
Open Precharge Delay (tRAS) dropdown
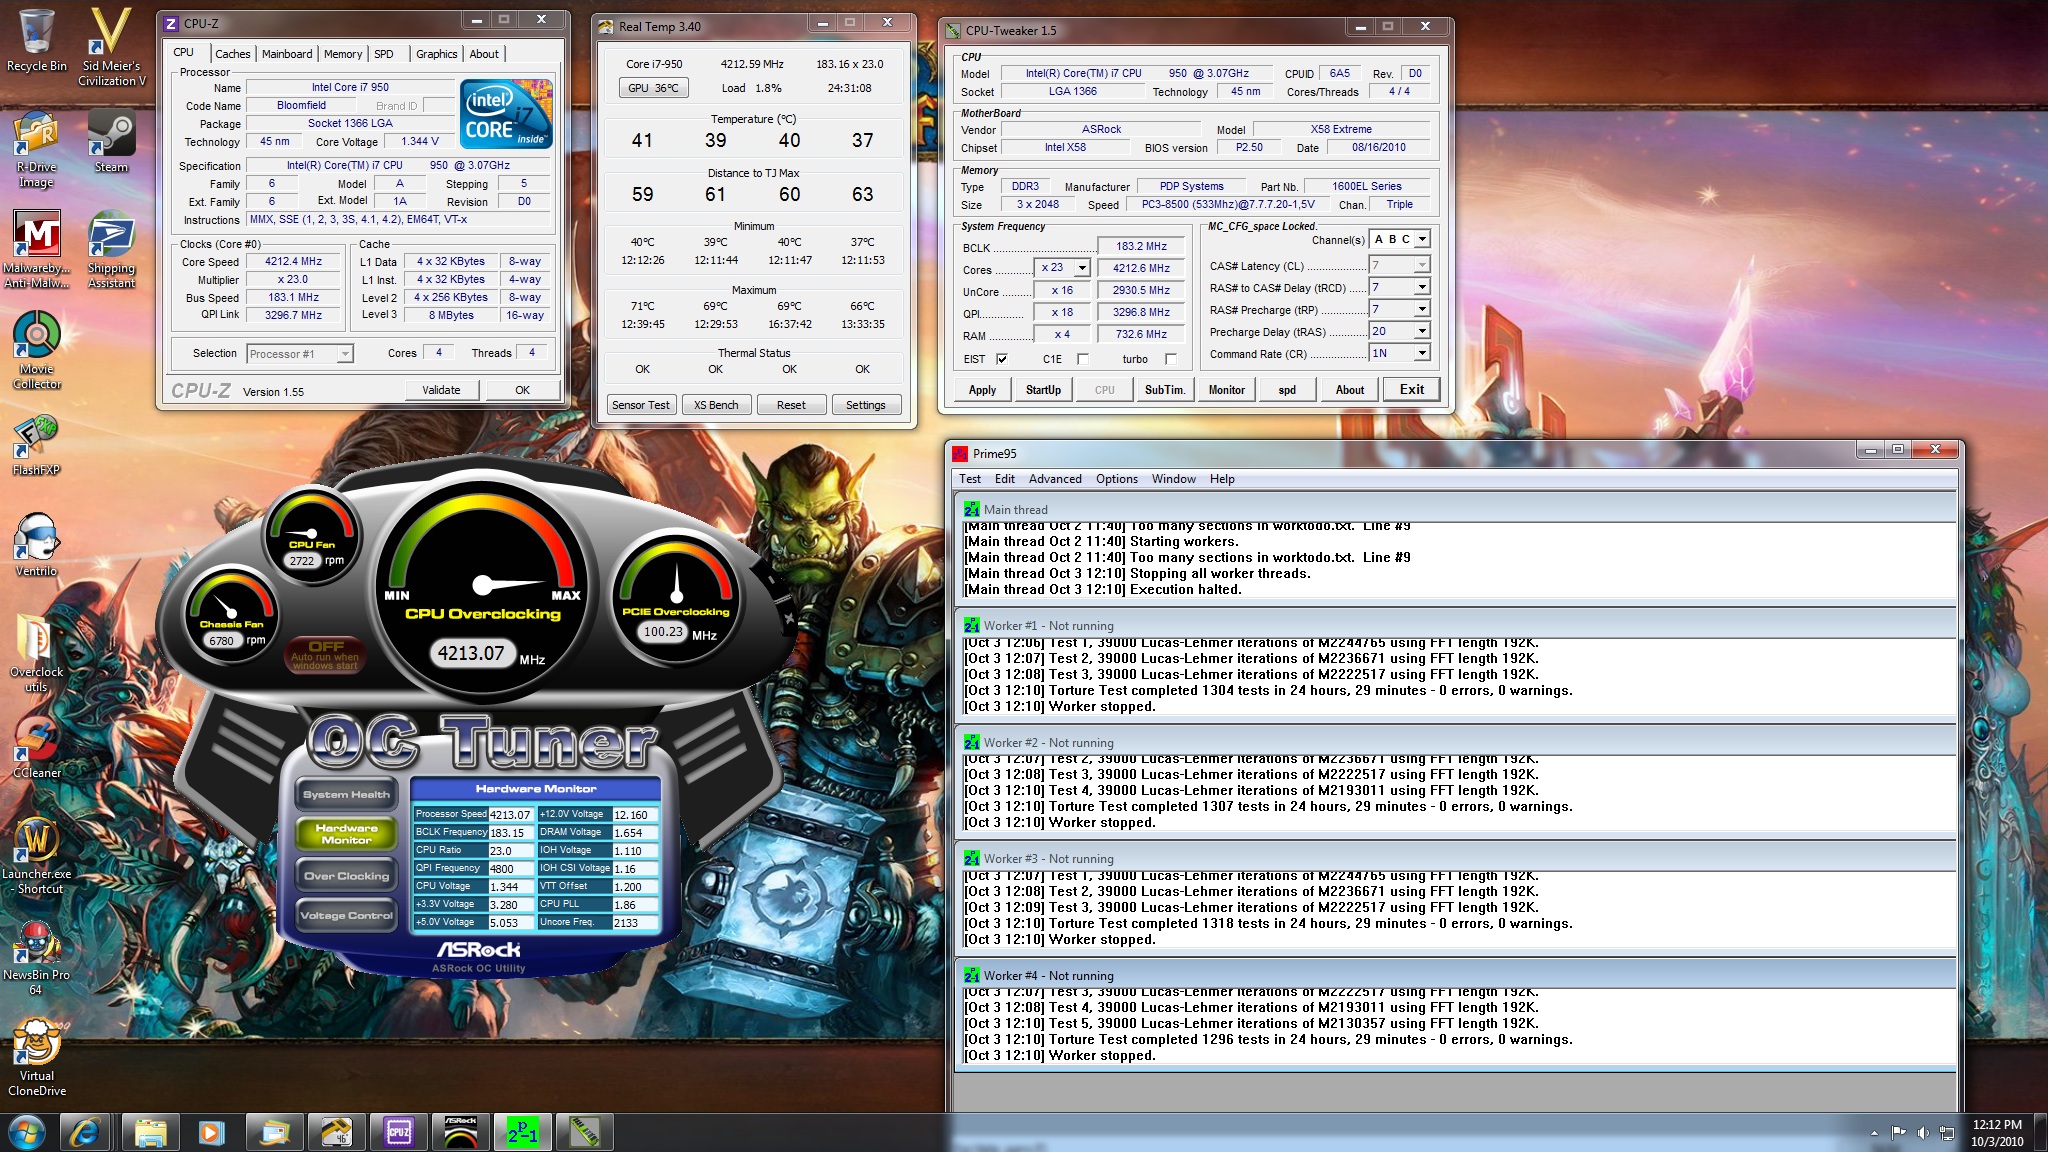pos(1422,331)
